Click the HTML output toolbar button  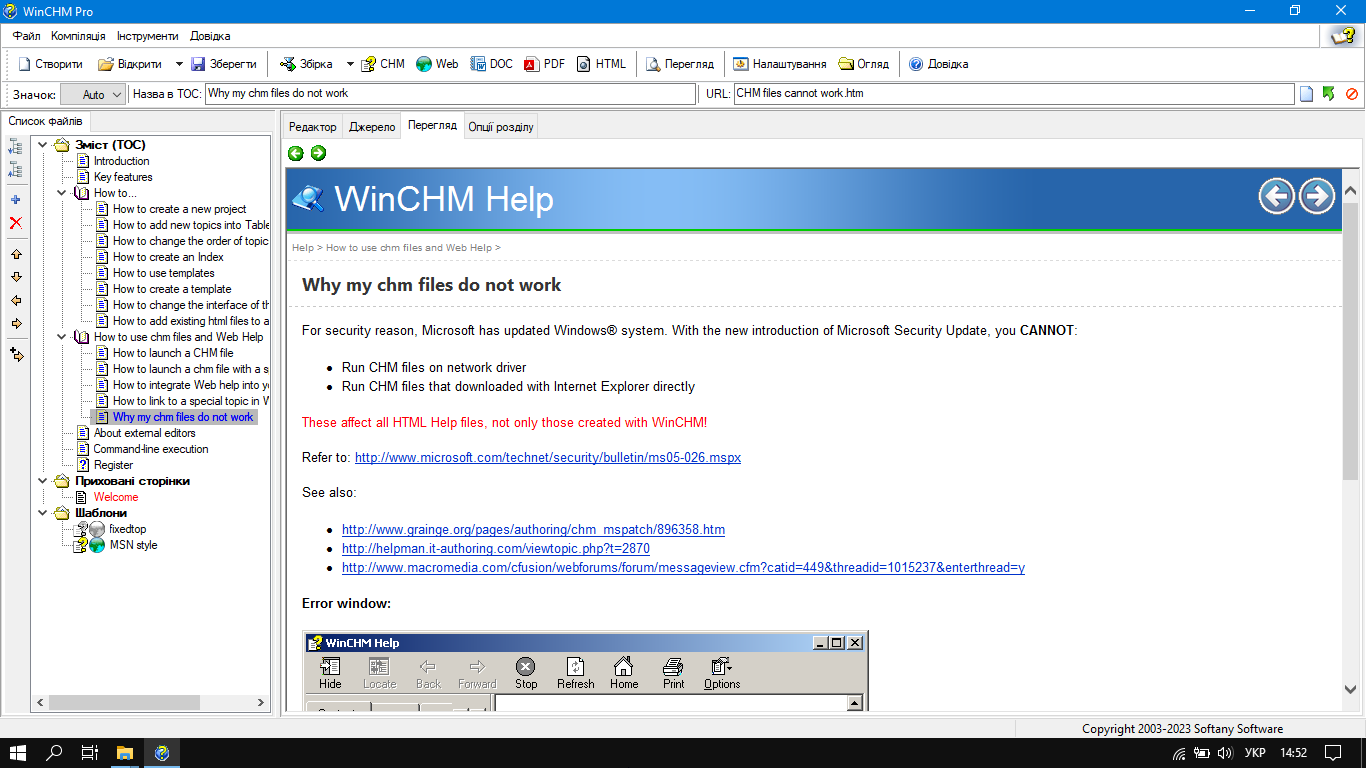click(x=602, y=64)
